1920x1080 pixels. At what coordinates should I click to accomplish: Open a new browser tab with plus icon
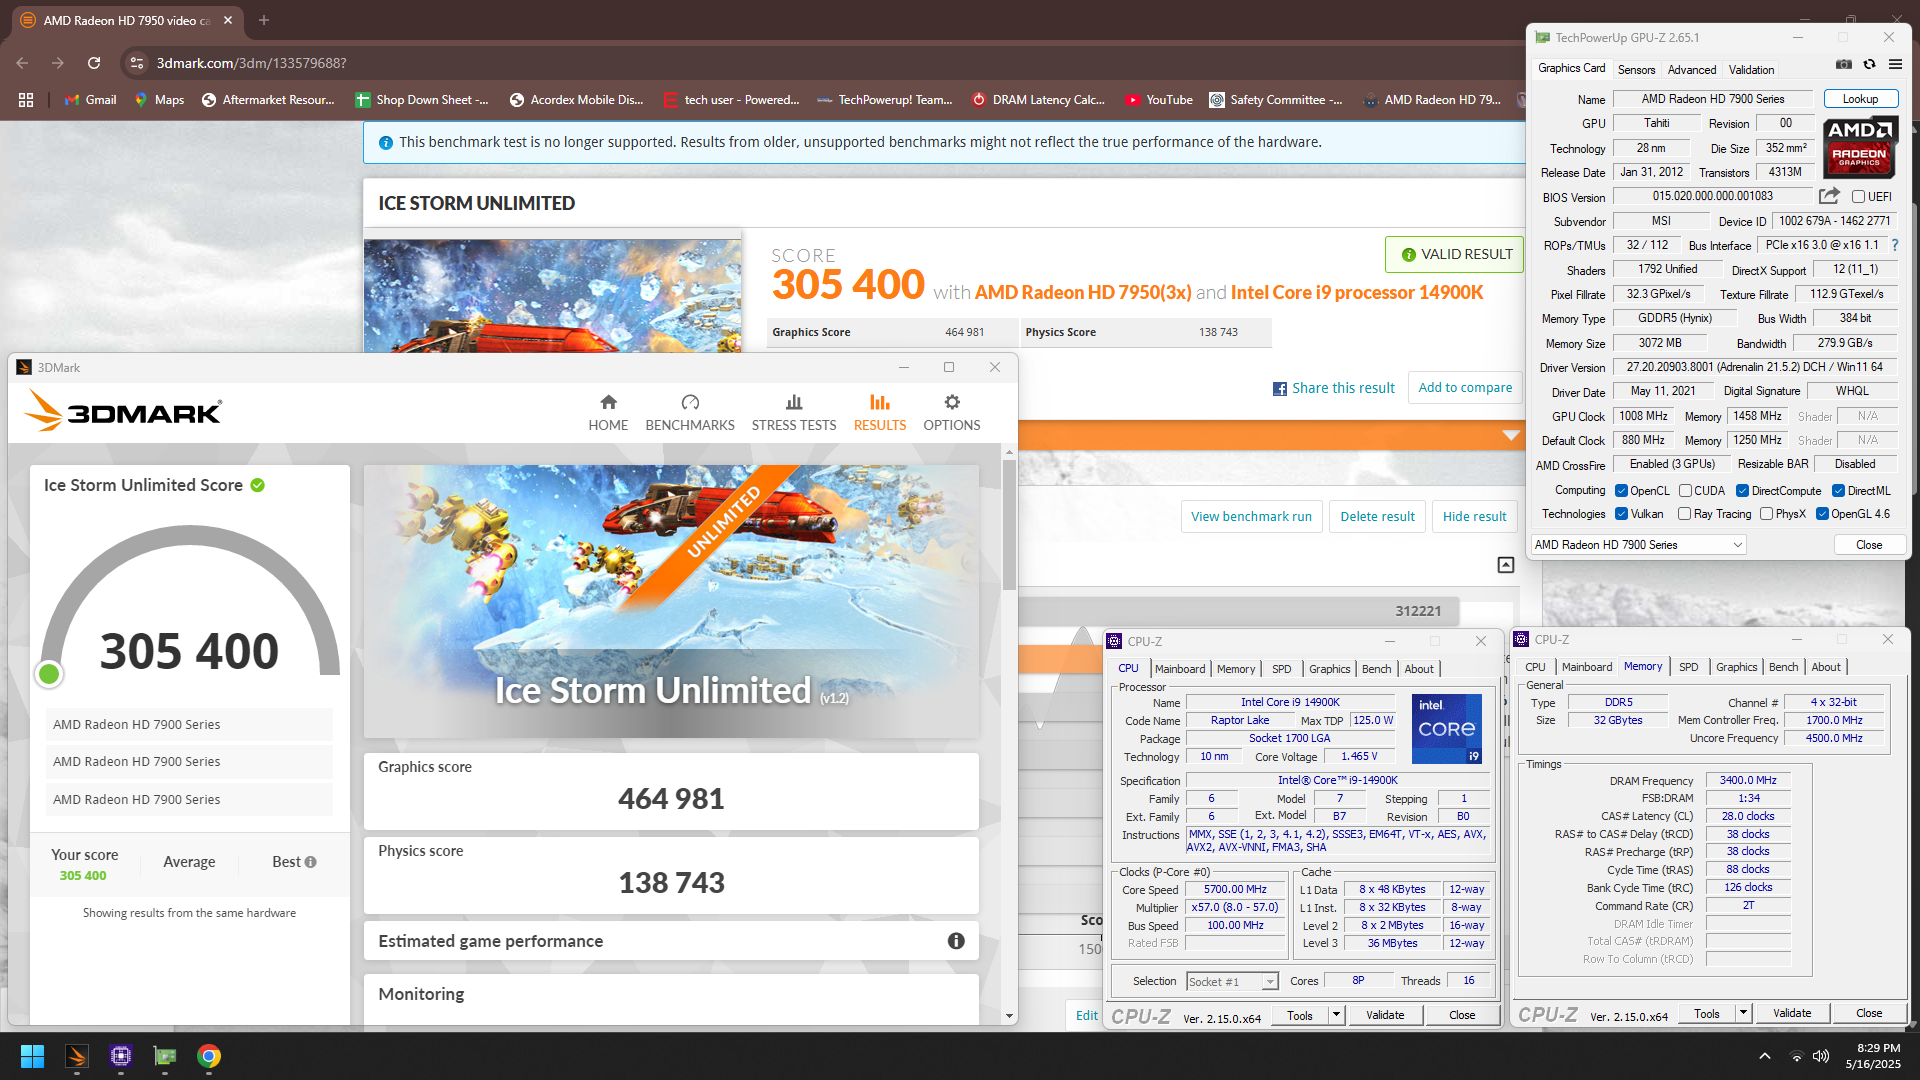tap(264, 20)
